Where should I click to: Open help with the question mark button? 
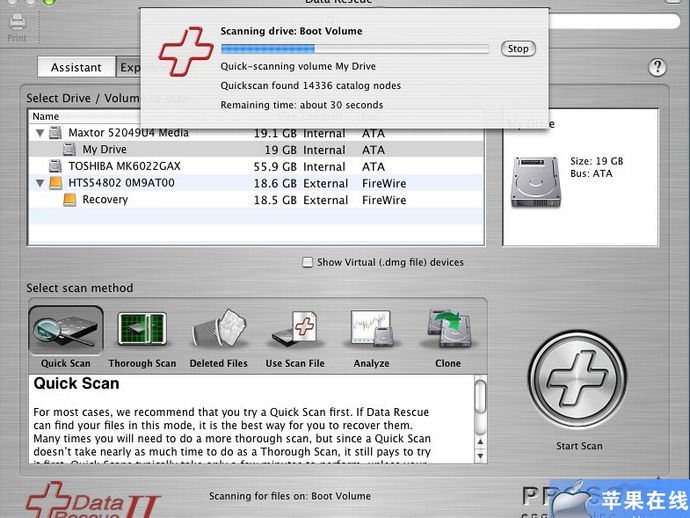coord(657,67)
